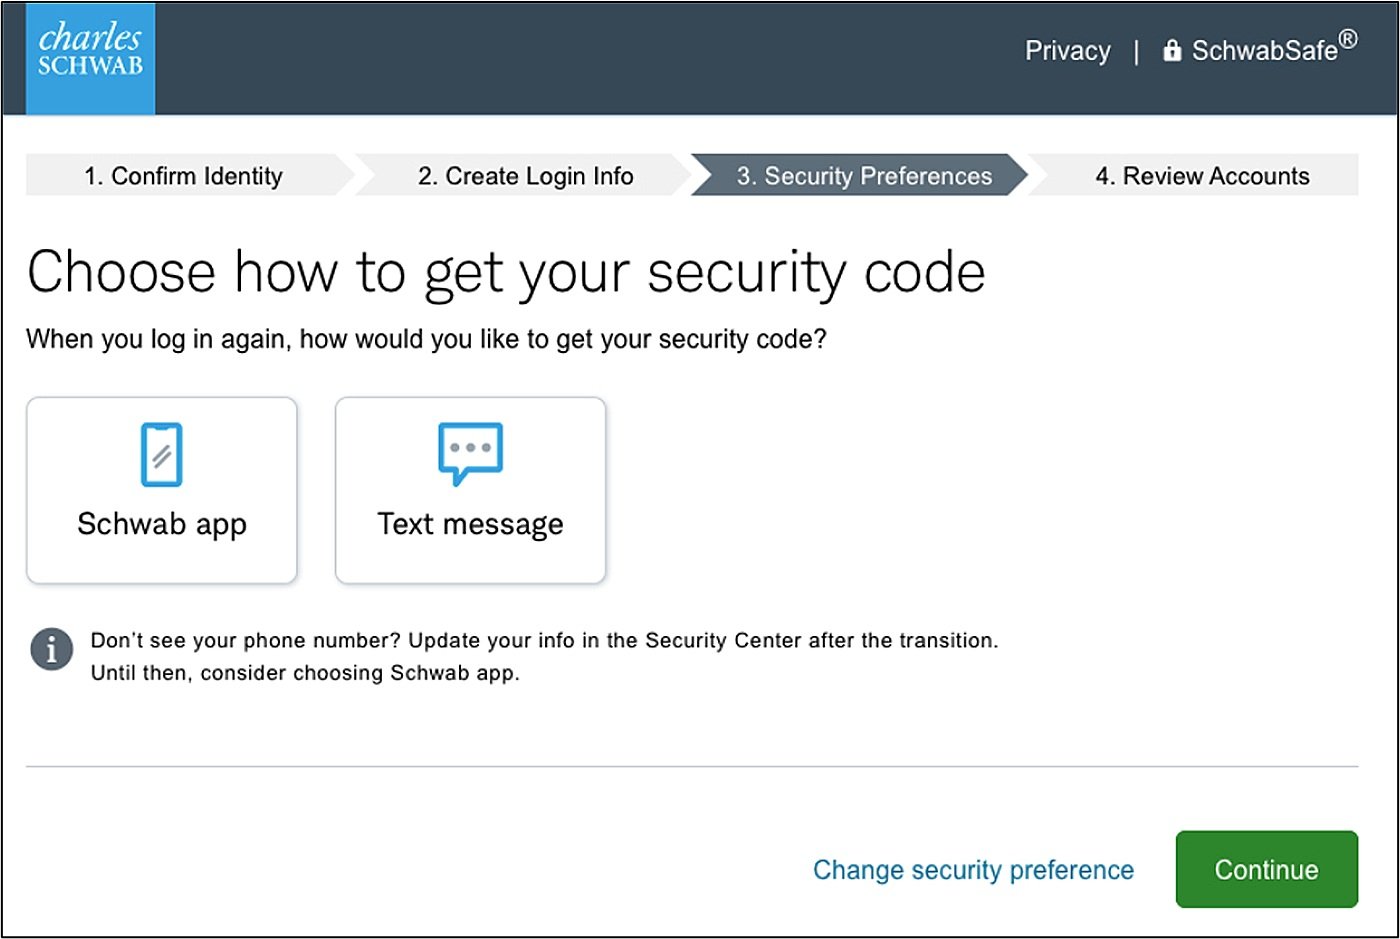Click the green Continue button
The width and height of the screenshot is (1400, 939).
(x=1267, y=869)
